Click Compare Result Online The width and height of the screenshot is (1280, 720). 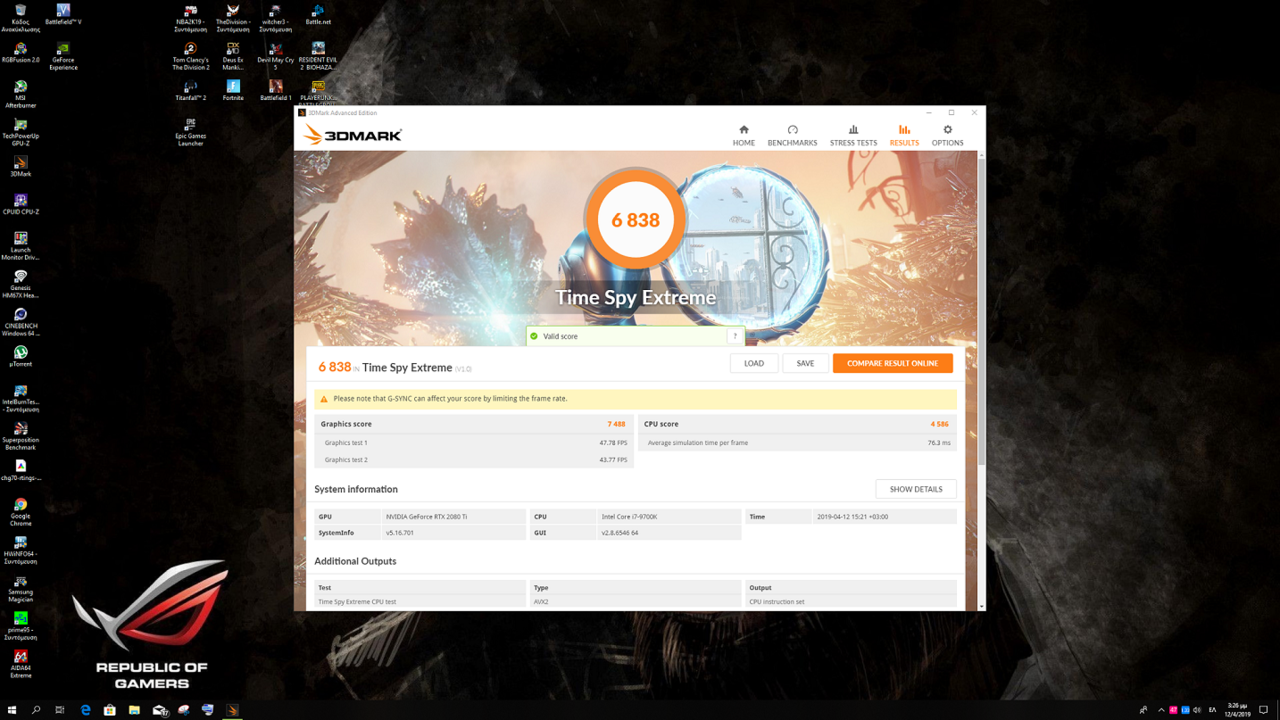point(892,363)
